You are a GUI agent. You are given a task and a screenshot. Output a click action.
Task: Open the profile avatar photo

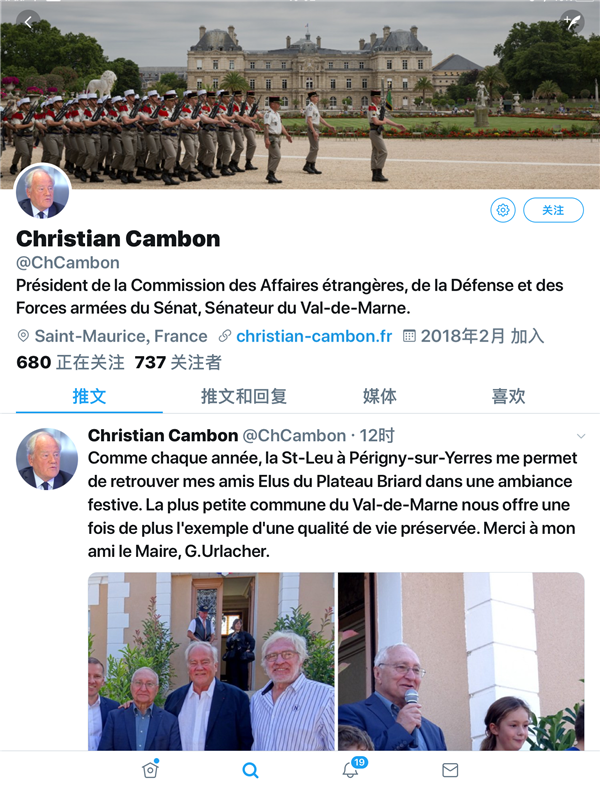[x=42, y=192]
